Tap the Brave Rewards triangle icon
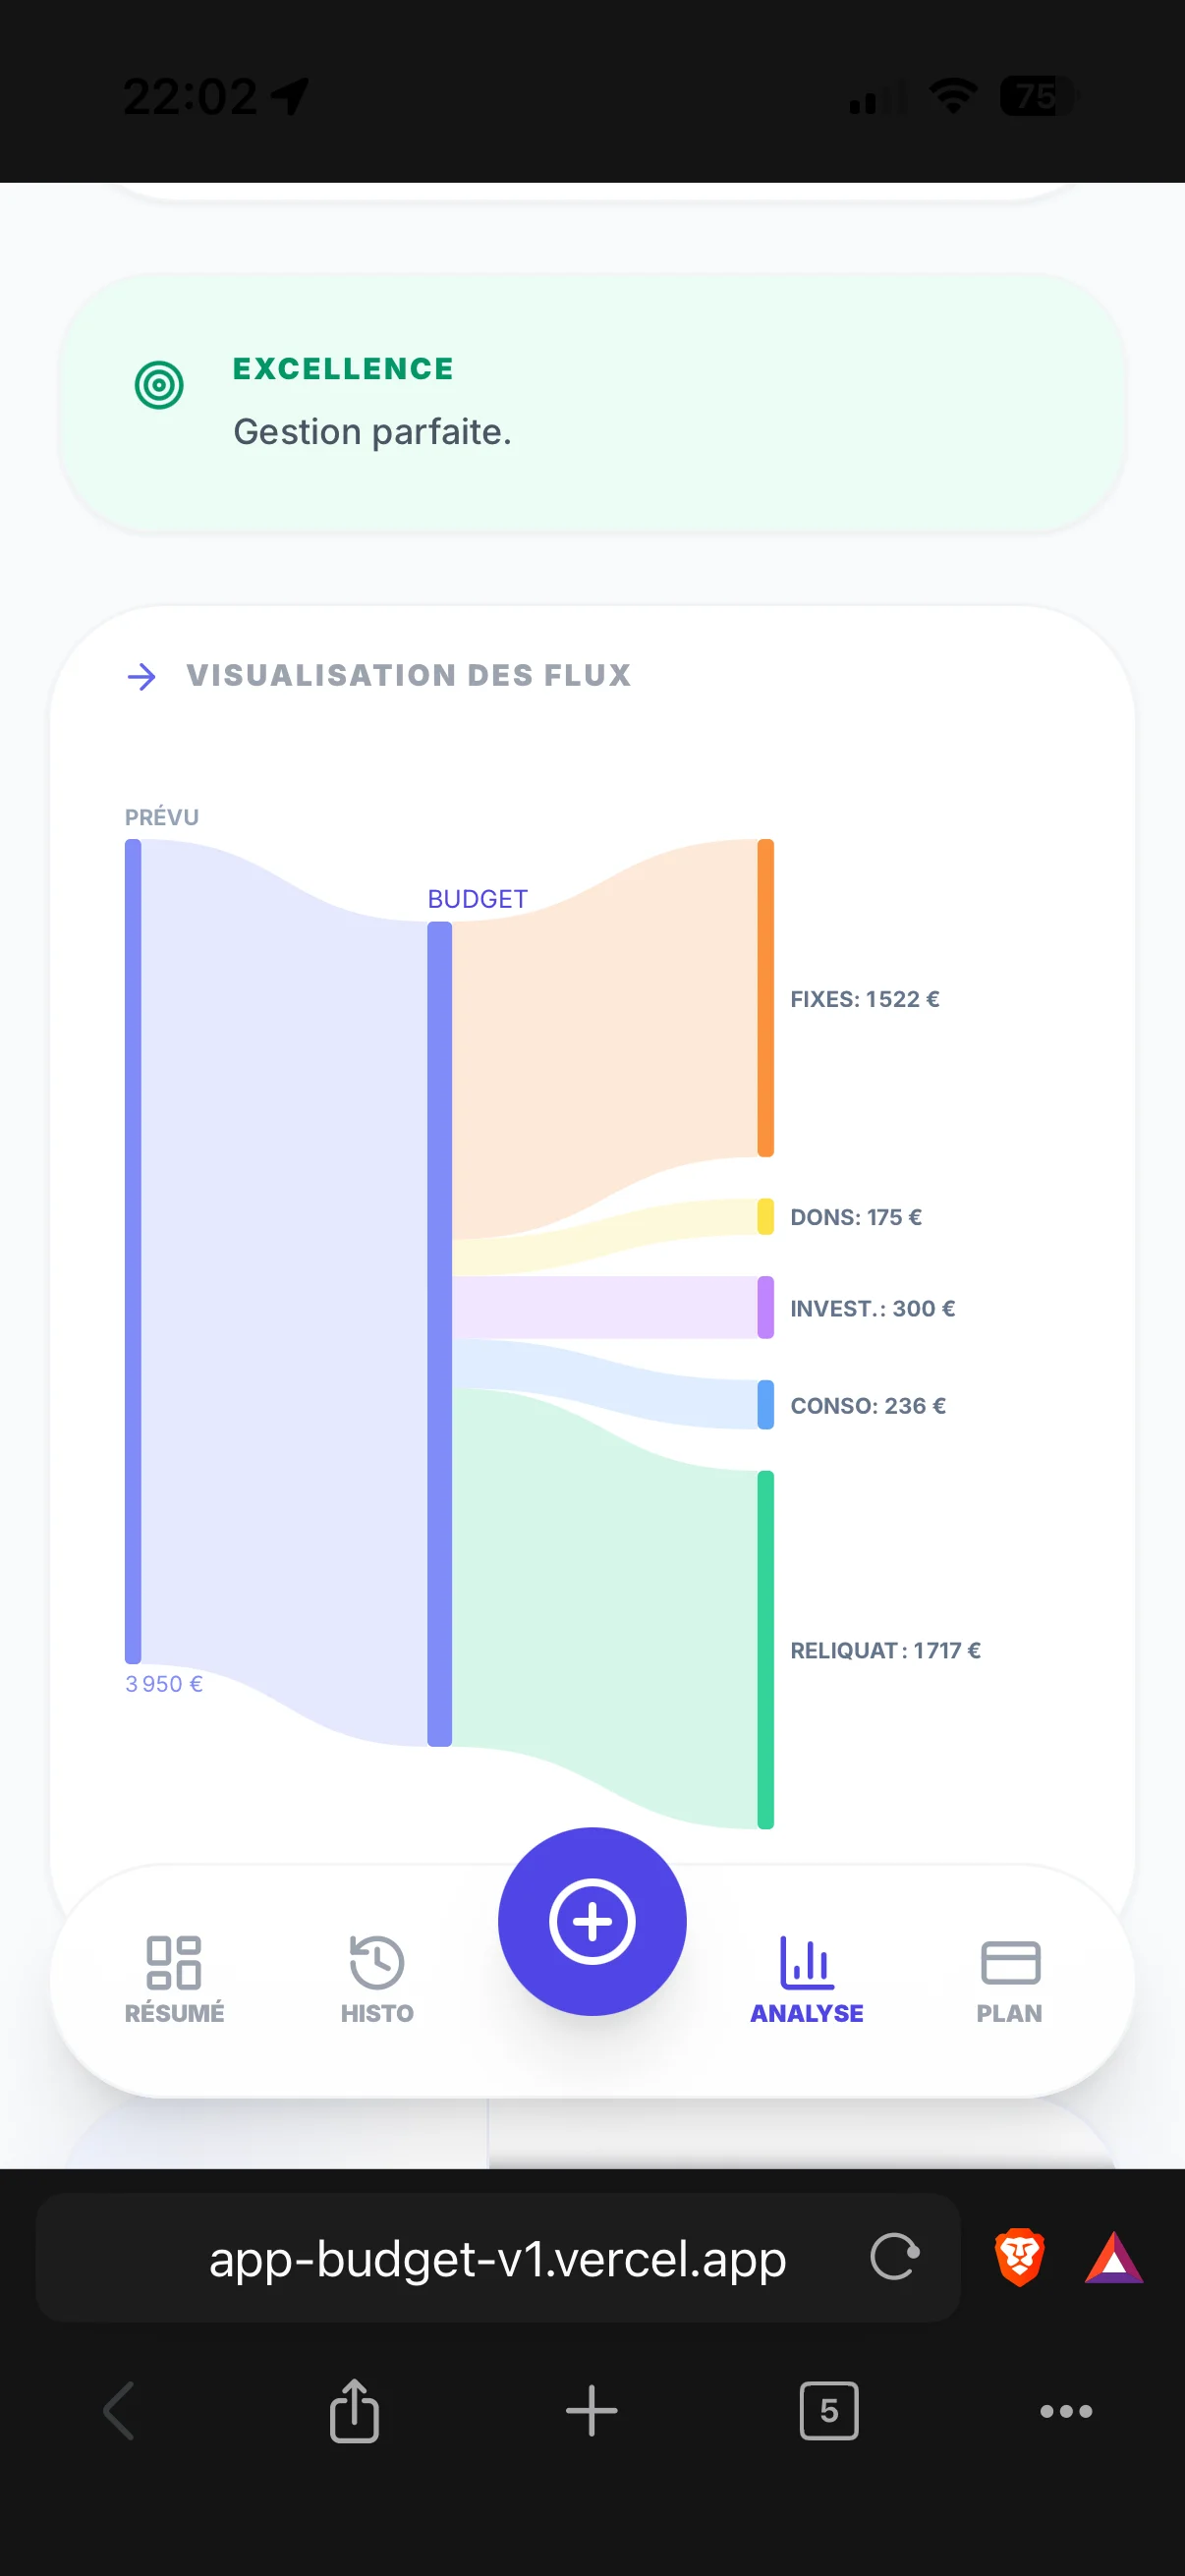The image size is (1185, 2576). pyautogui.click(x=1113, y=2259)
